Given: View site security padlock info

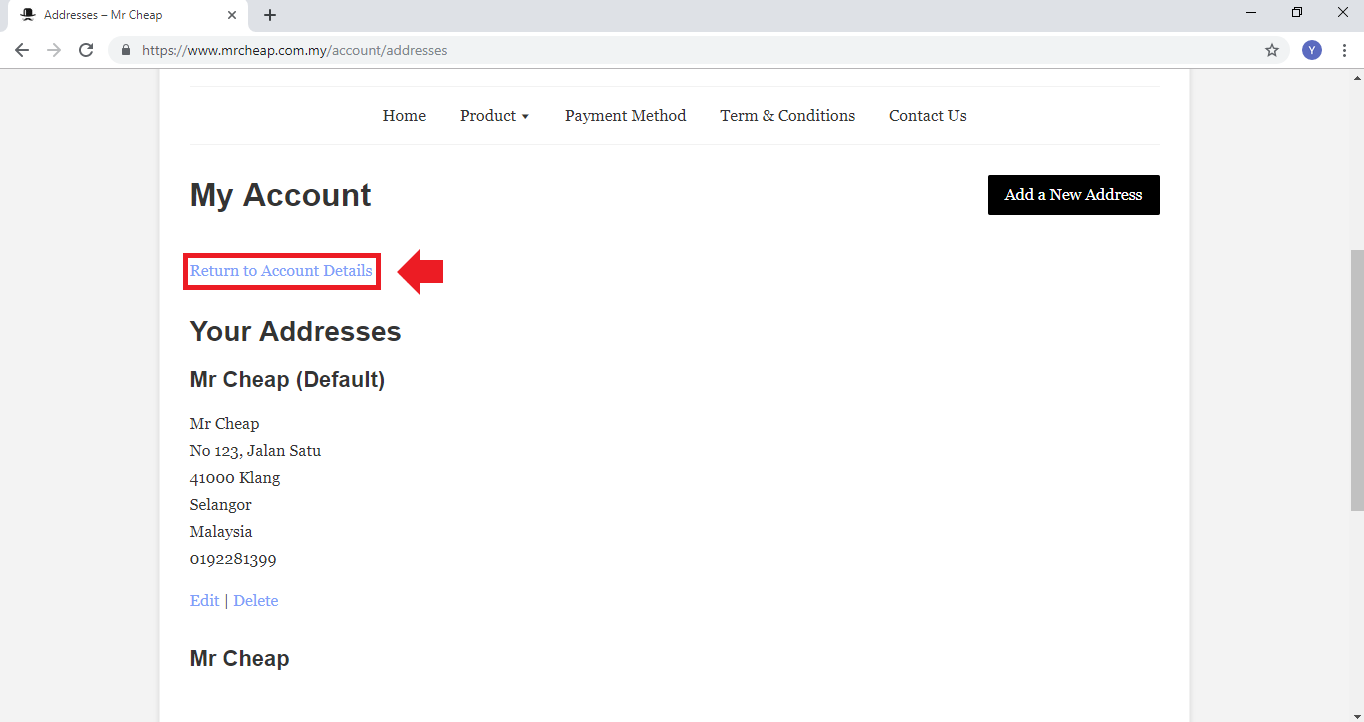Looking at the screenshot, I should [x=126, y=50].
